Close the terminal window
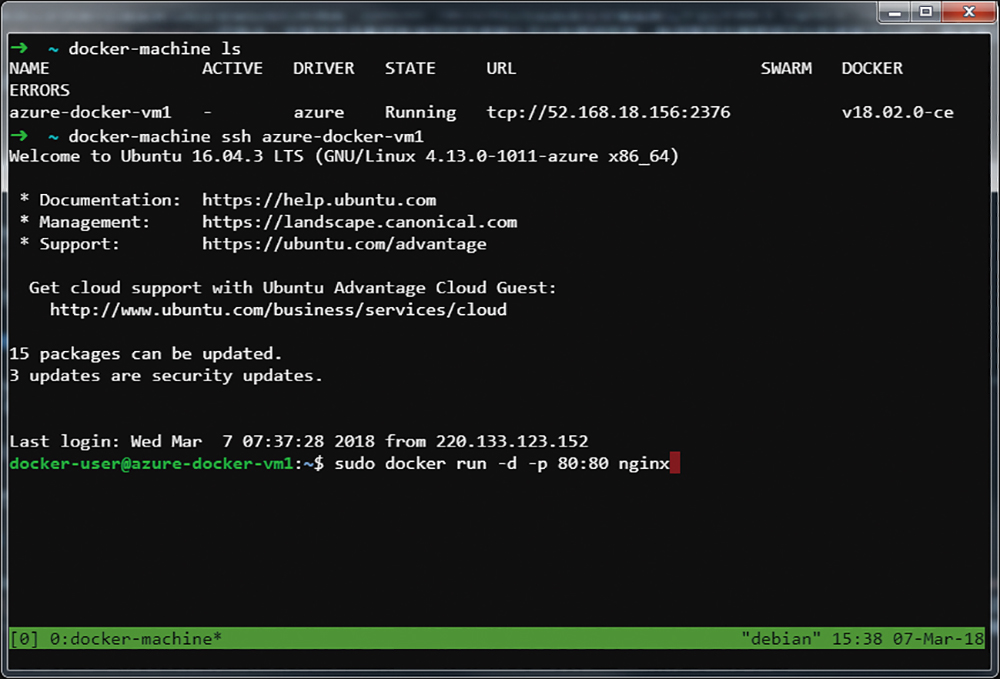Screen dimensions: 1000x679 tap(964, 12)
